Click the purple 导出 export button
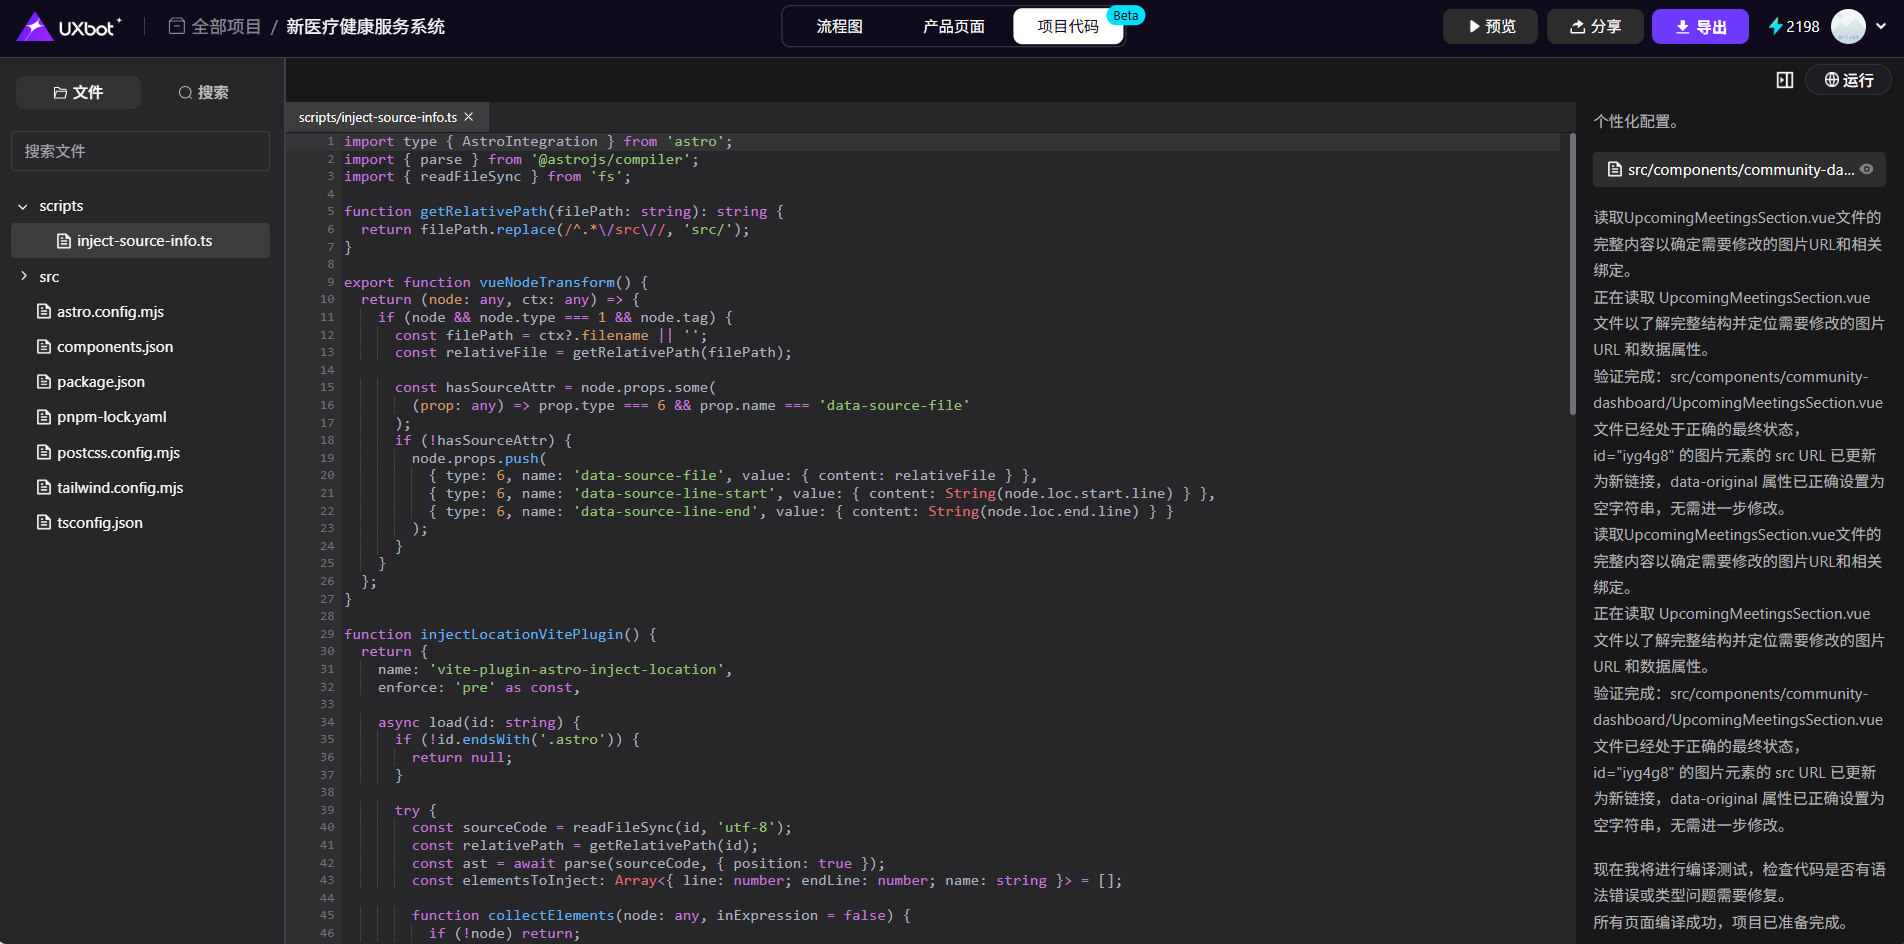Screen dimensions: 1904x944 1699,27
